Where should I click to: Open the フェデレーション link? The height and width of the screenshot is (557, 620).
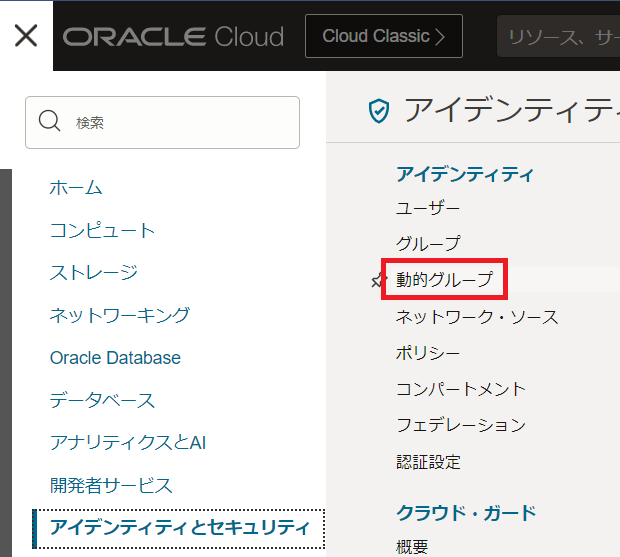tap(460, 425)
